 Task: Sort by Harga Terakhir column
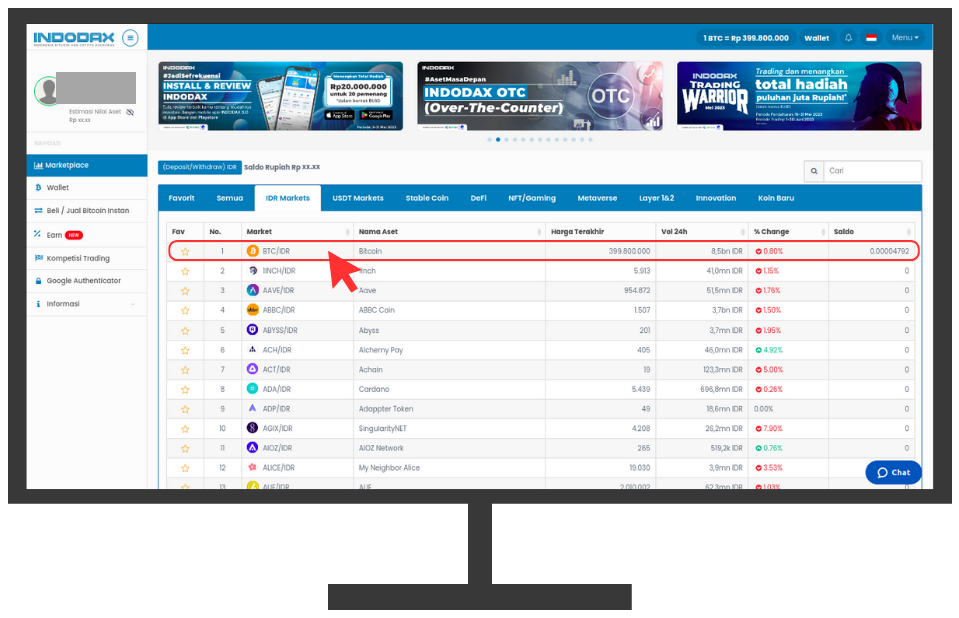(601, 231)
